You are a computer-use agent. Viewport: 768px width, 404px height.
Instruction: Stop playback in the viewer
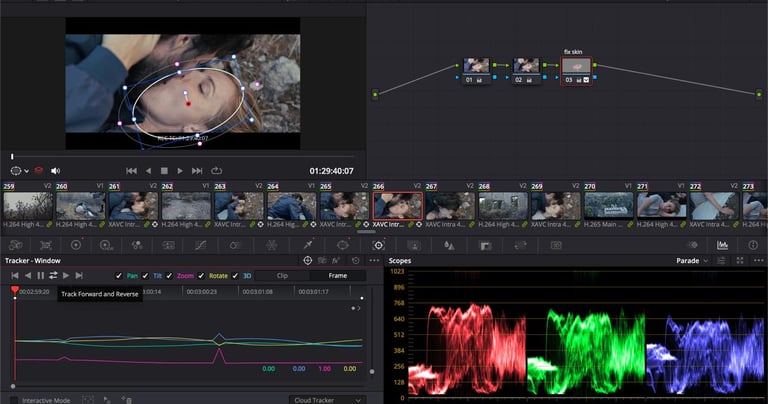tap(165, 171)
